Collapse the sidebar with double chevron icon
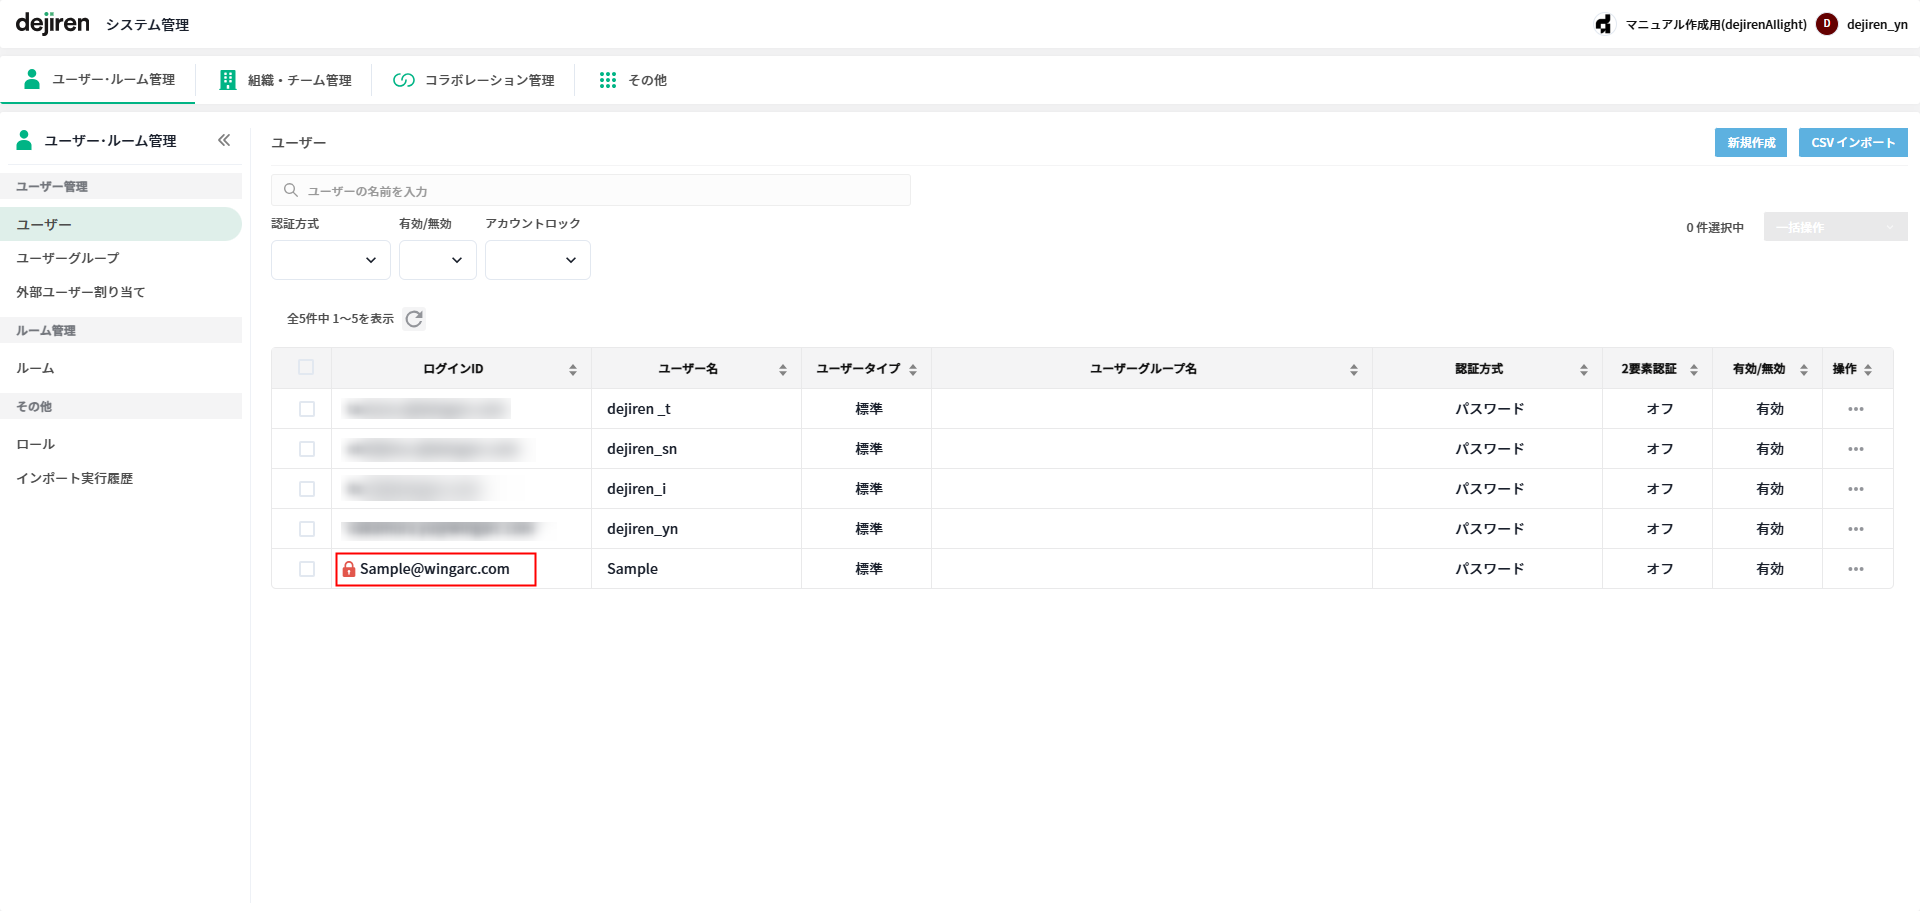The height and width of the screenshot is (911, 1920). tap(224, 140)
